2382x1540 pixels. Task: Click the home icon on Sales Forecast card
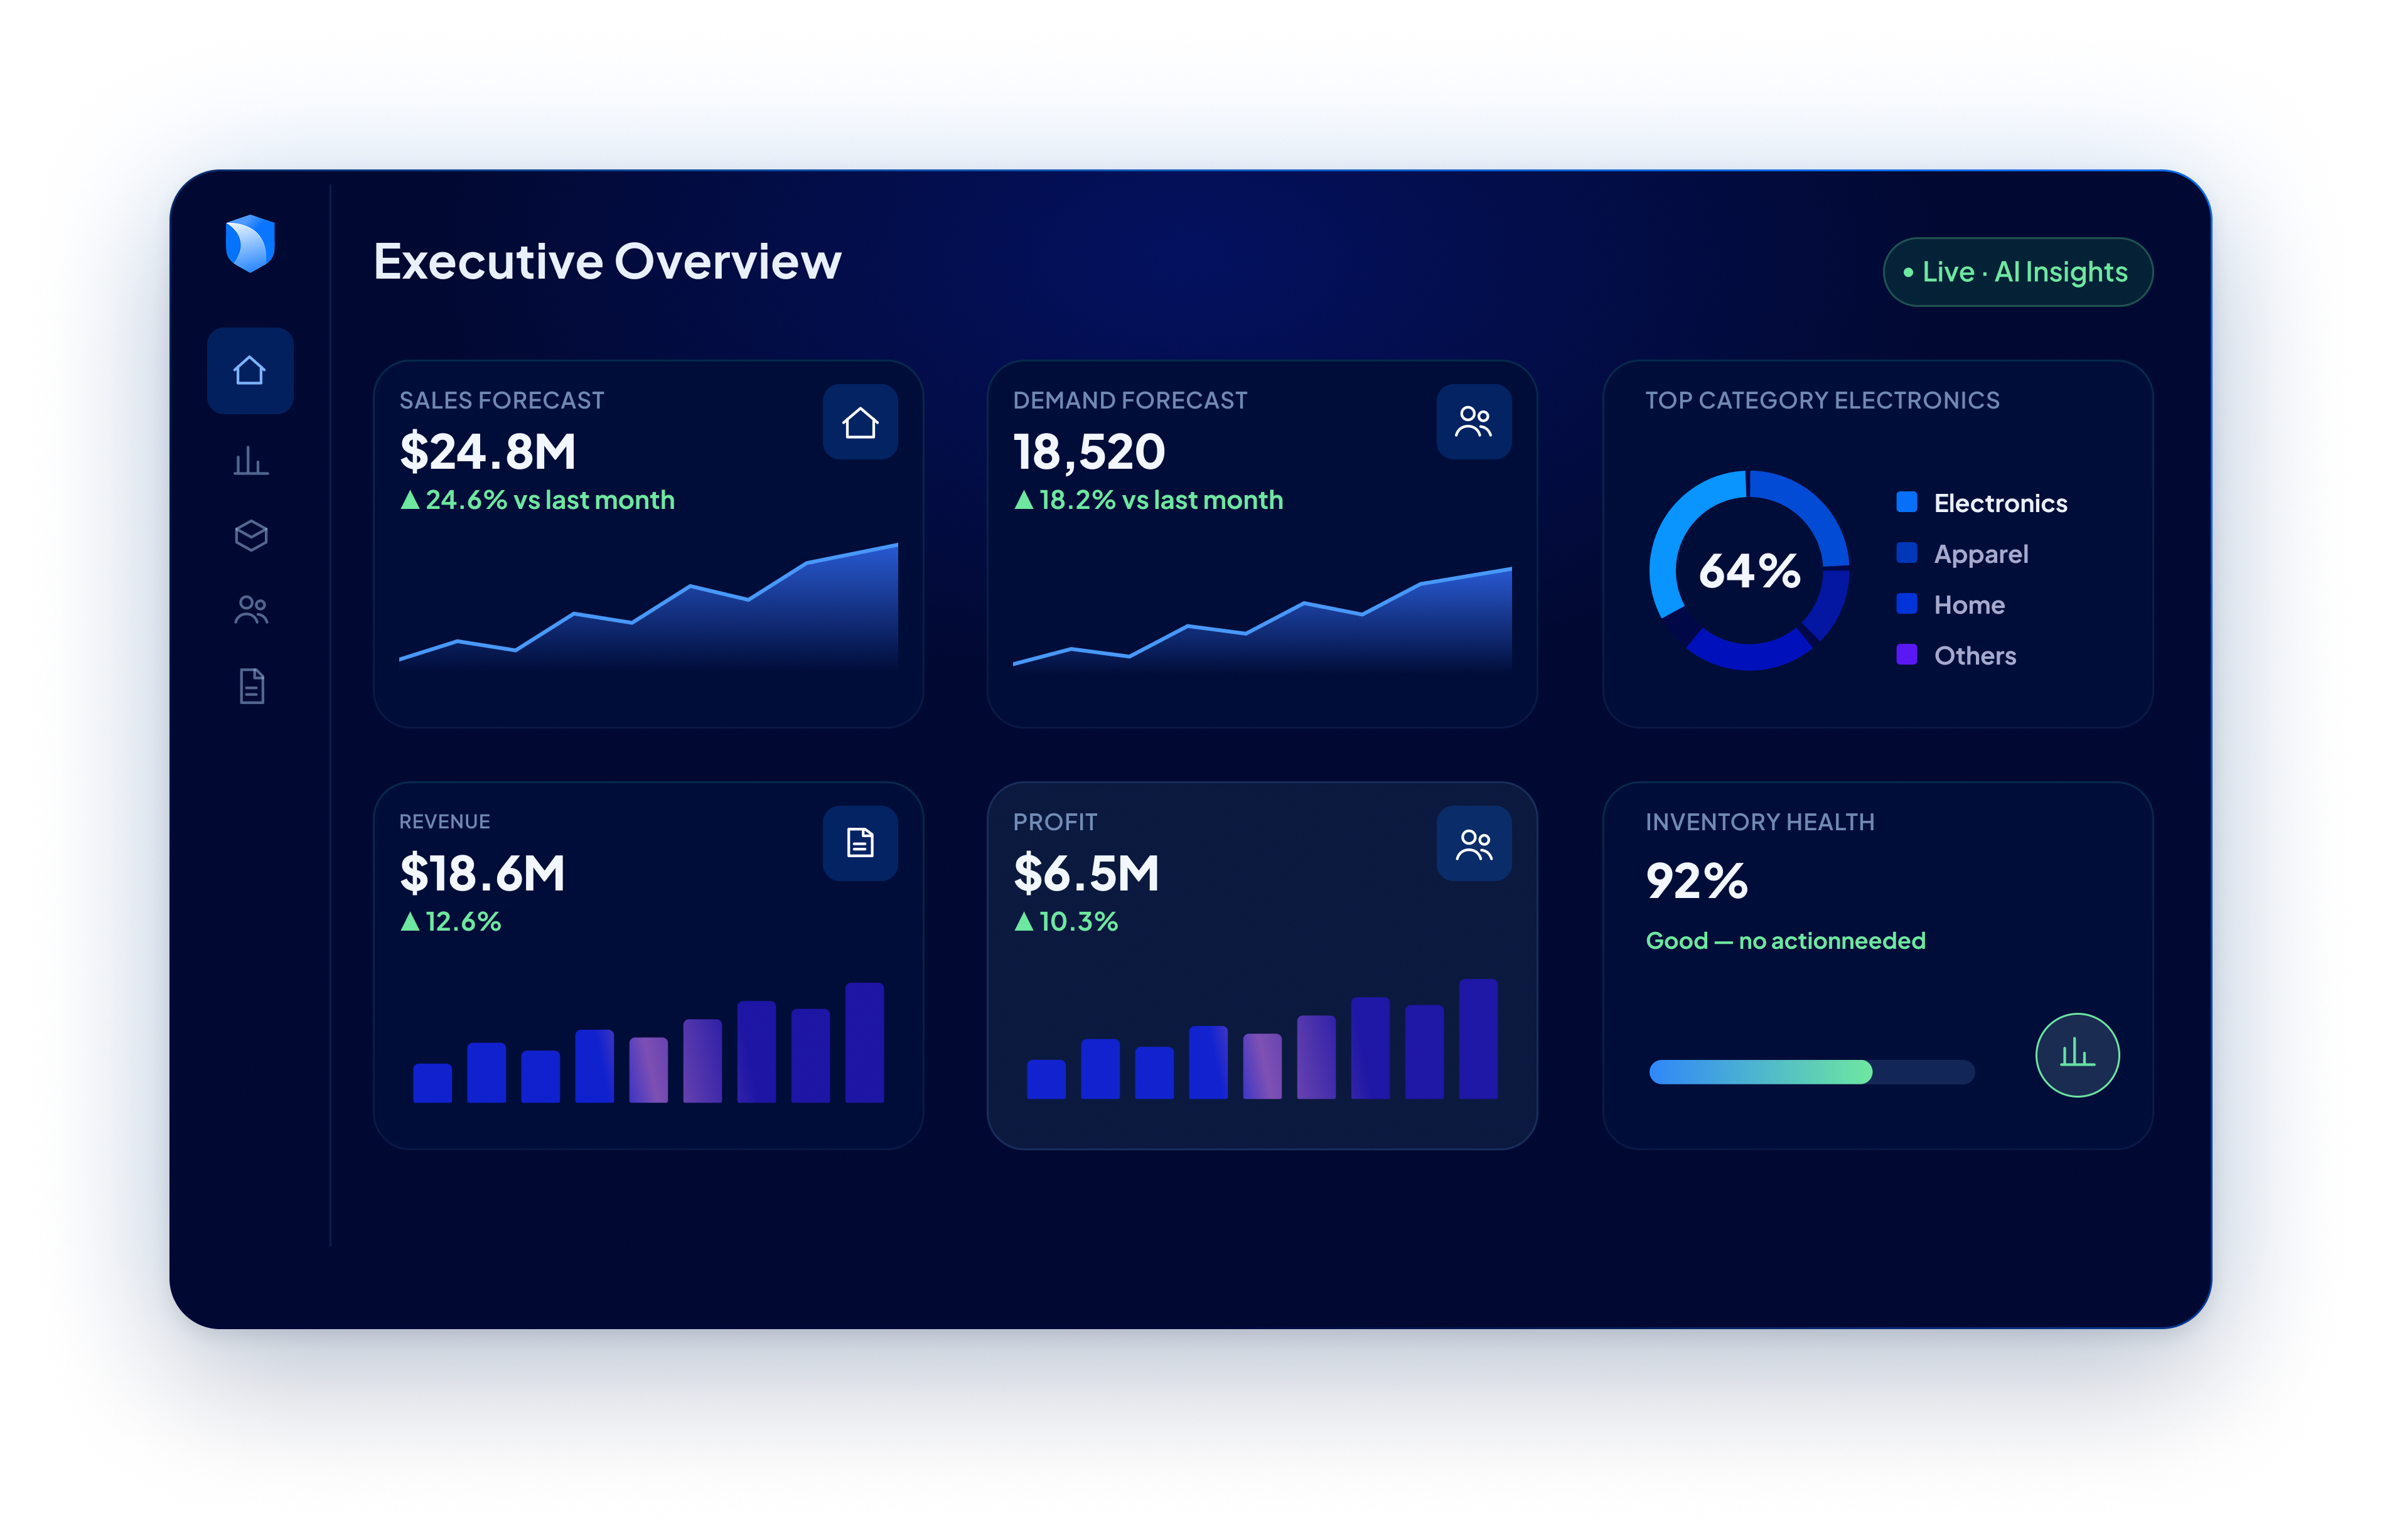860,422
